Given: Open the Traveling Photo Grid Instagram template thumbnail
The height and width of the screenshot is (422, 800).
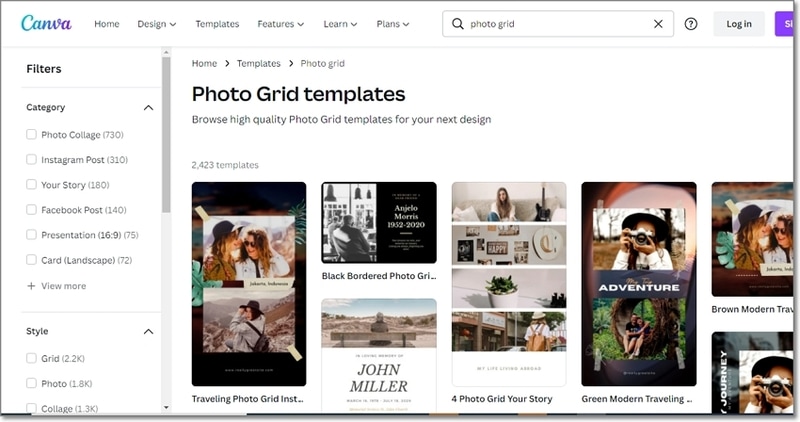Looking at the screenshot, I should (x=249, y=284).
